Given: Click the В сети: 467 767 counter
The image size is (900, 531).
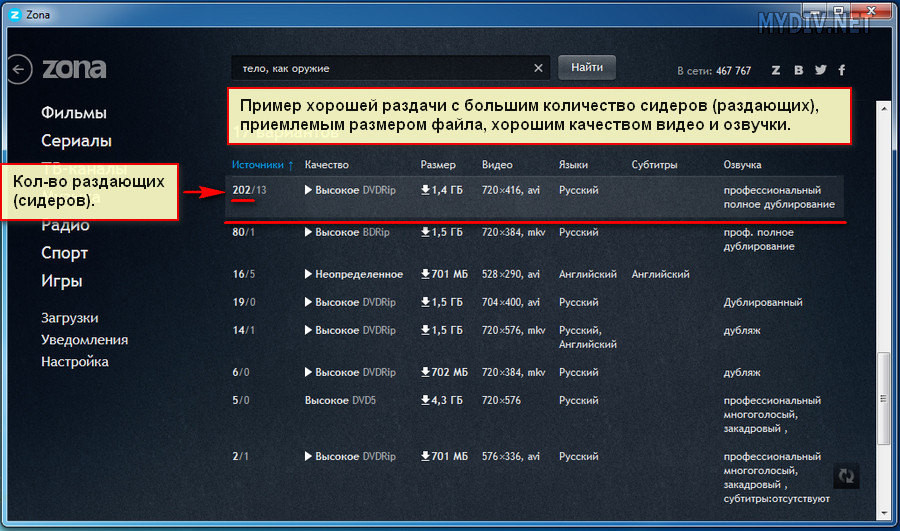Looking at the screenshot, I should tap(714, 71).
